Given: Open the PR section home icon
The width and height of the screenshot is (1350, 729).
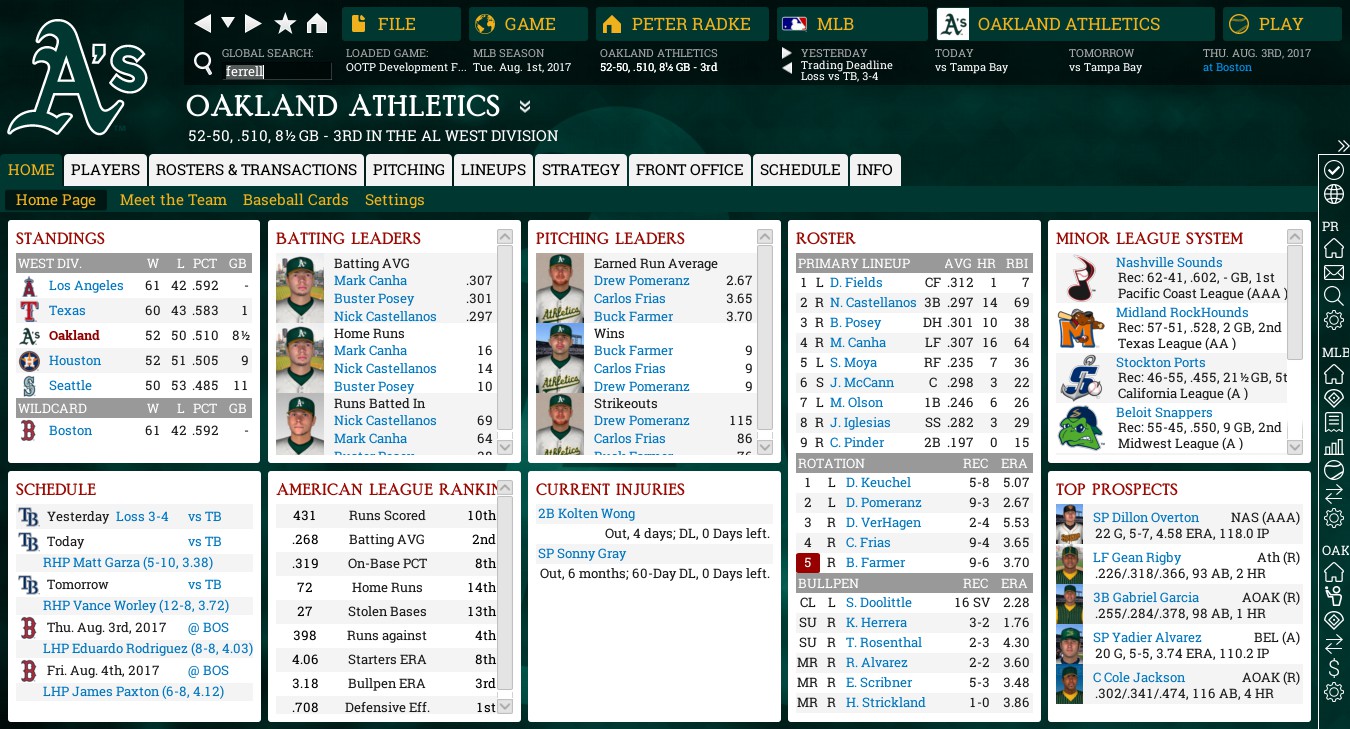Looking at the screenshot, I should [x=1333, y=248].
